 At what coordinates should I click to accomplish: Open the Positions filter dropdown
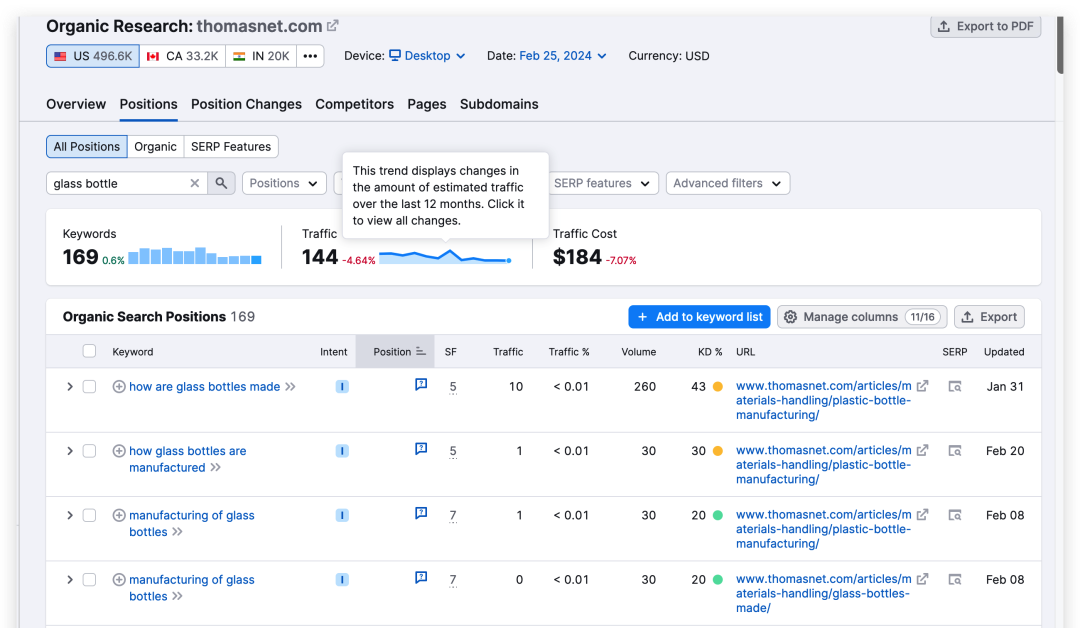[284, 183]
